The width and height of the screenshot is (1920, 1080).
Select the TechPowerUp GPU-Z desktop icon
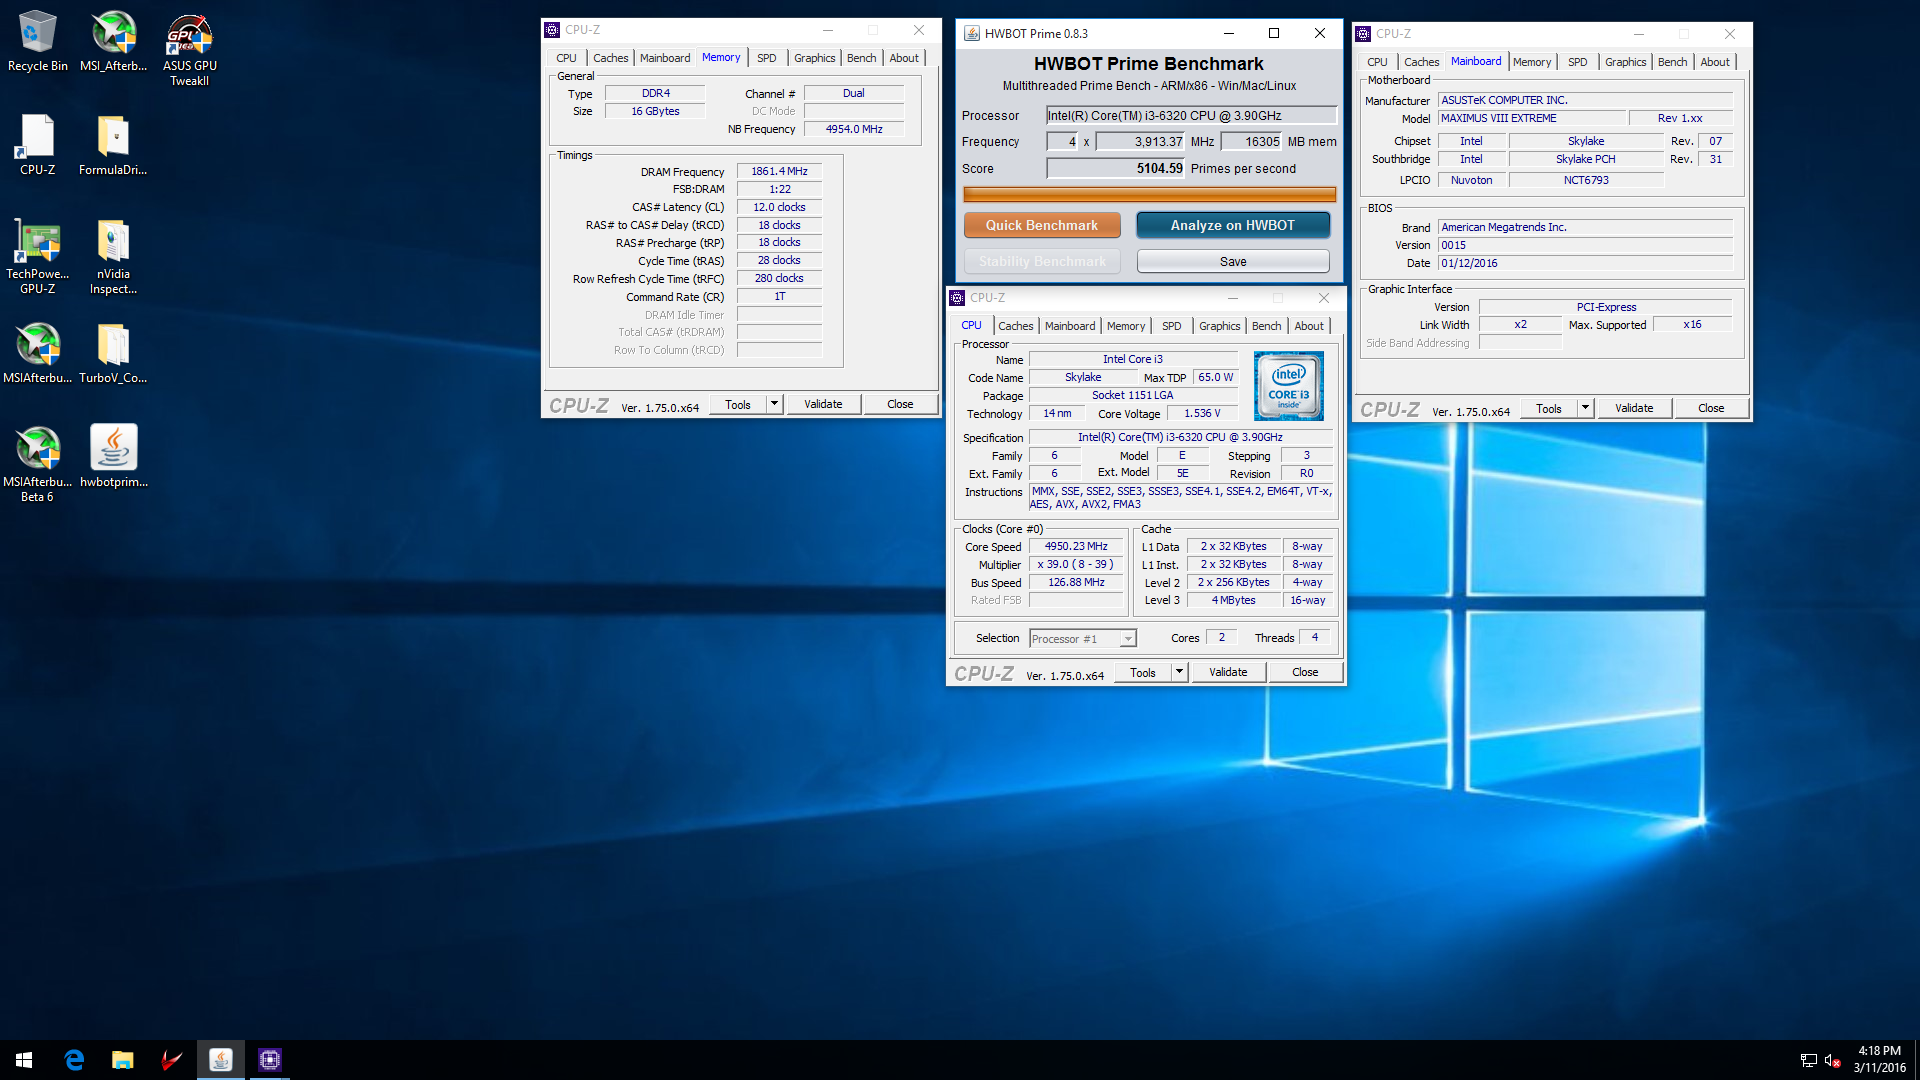click(x=38, y=257)
